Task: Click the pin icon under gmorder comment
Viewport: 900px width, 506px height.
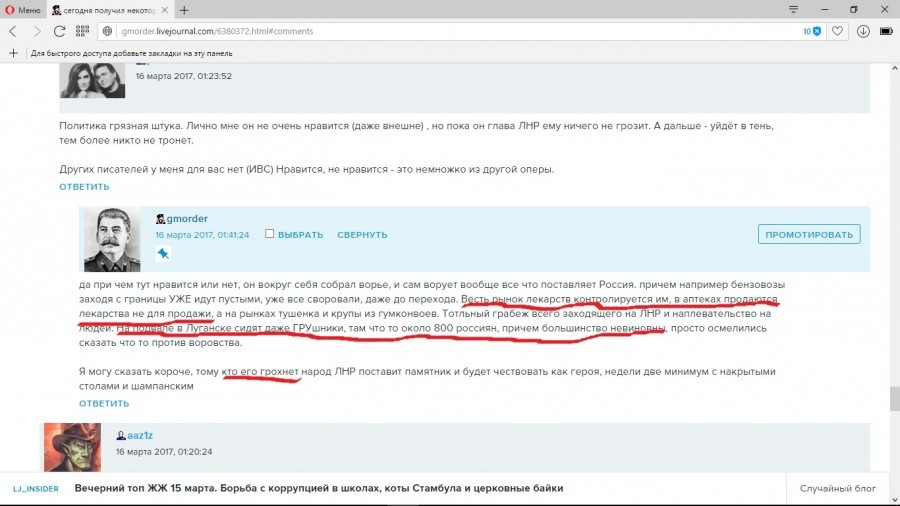Action: pyautogui.click(x=164, y=254)
